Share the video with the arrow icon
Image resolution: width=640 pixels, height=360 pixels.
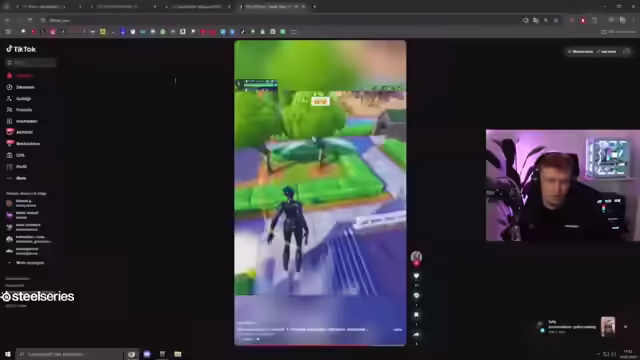click(416, 334)
